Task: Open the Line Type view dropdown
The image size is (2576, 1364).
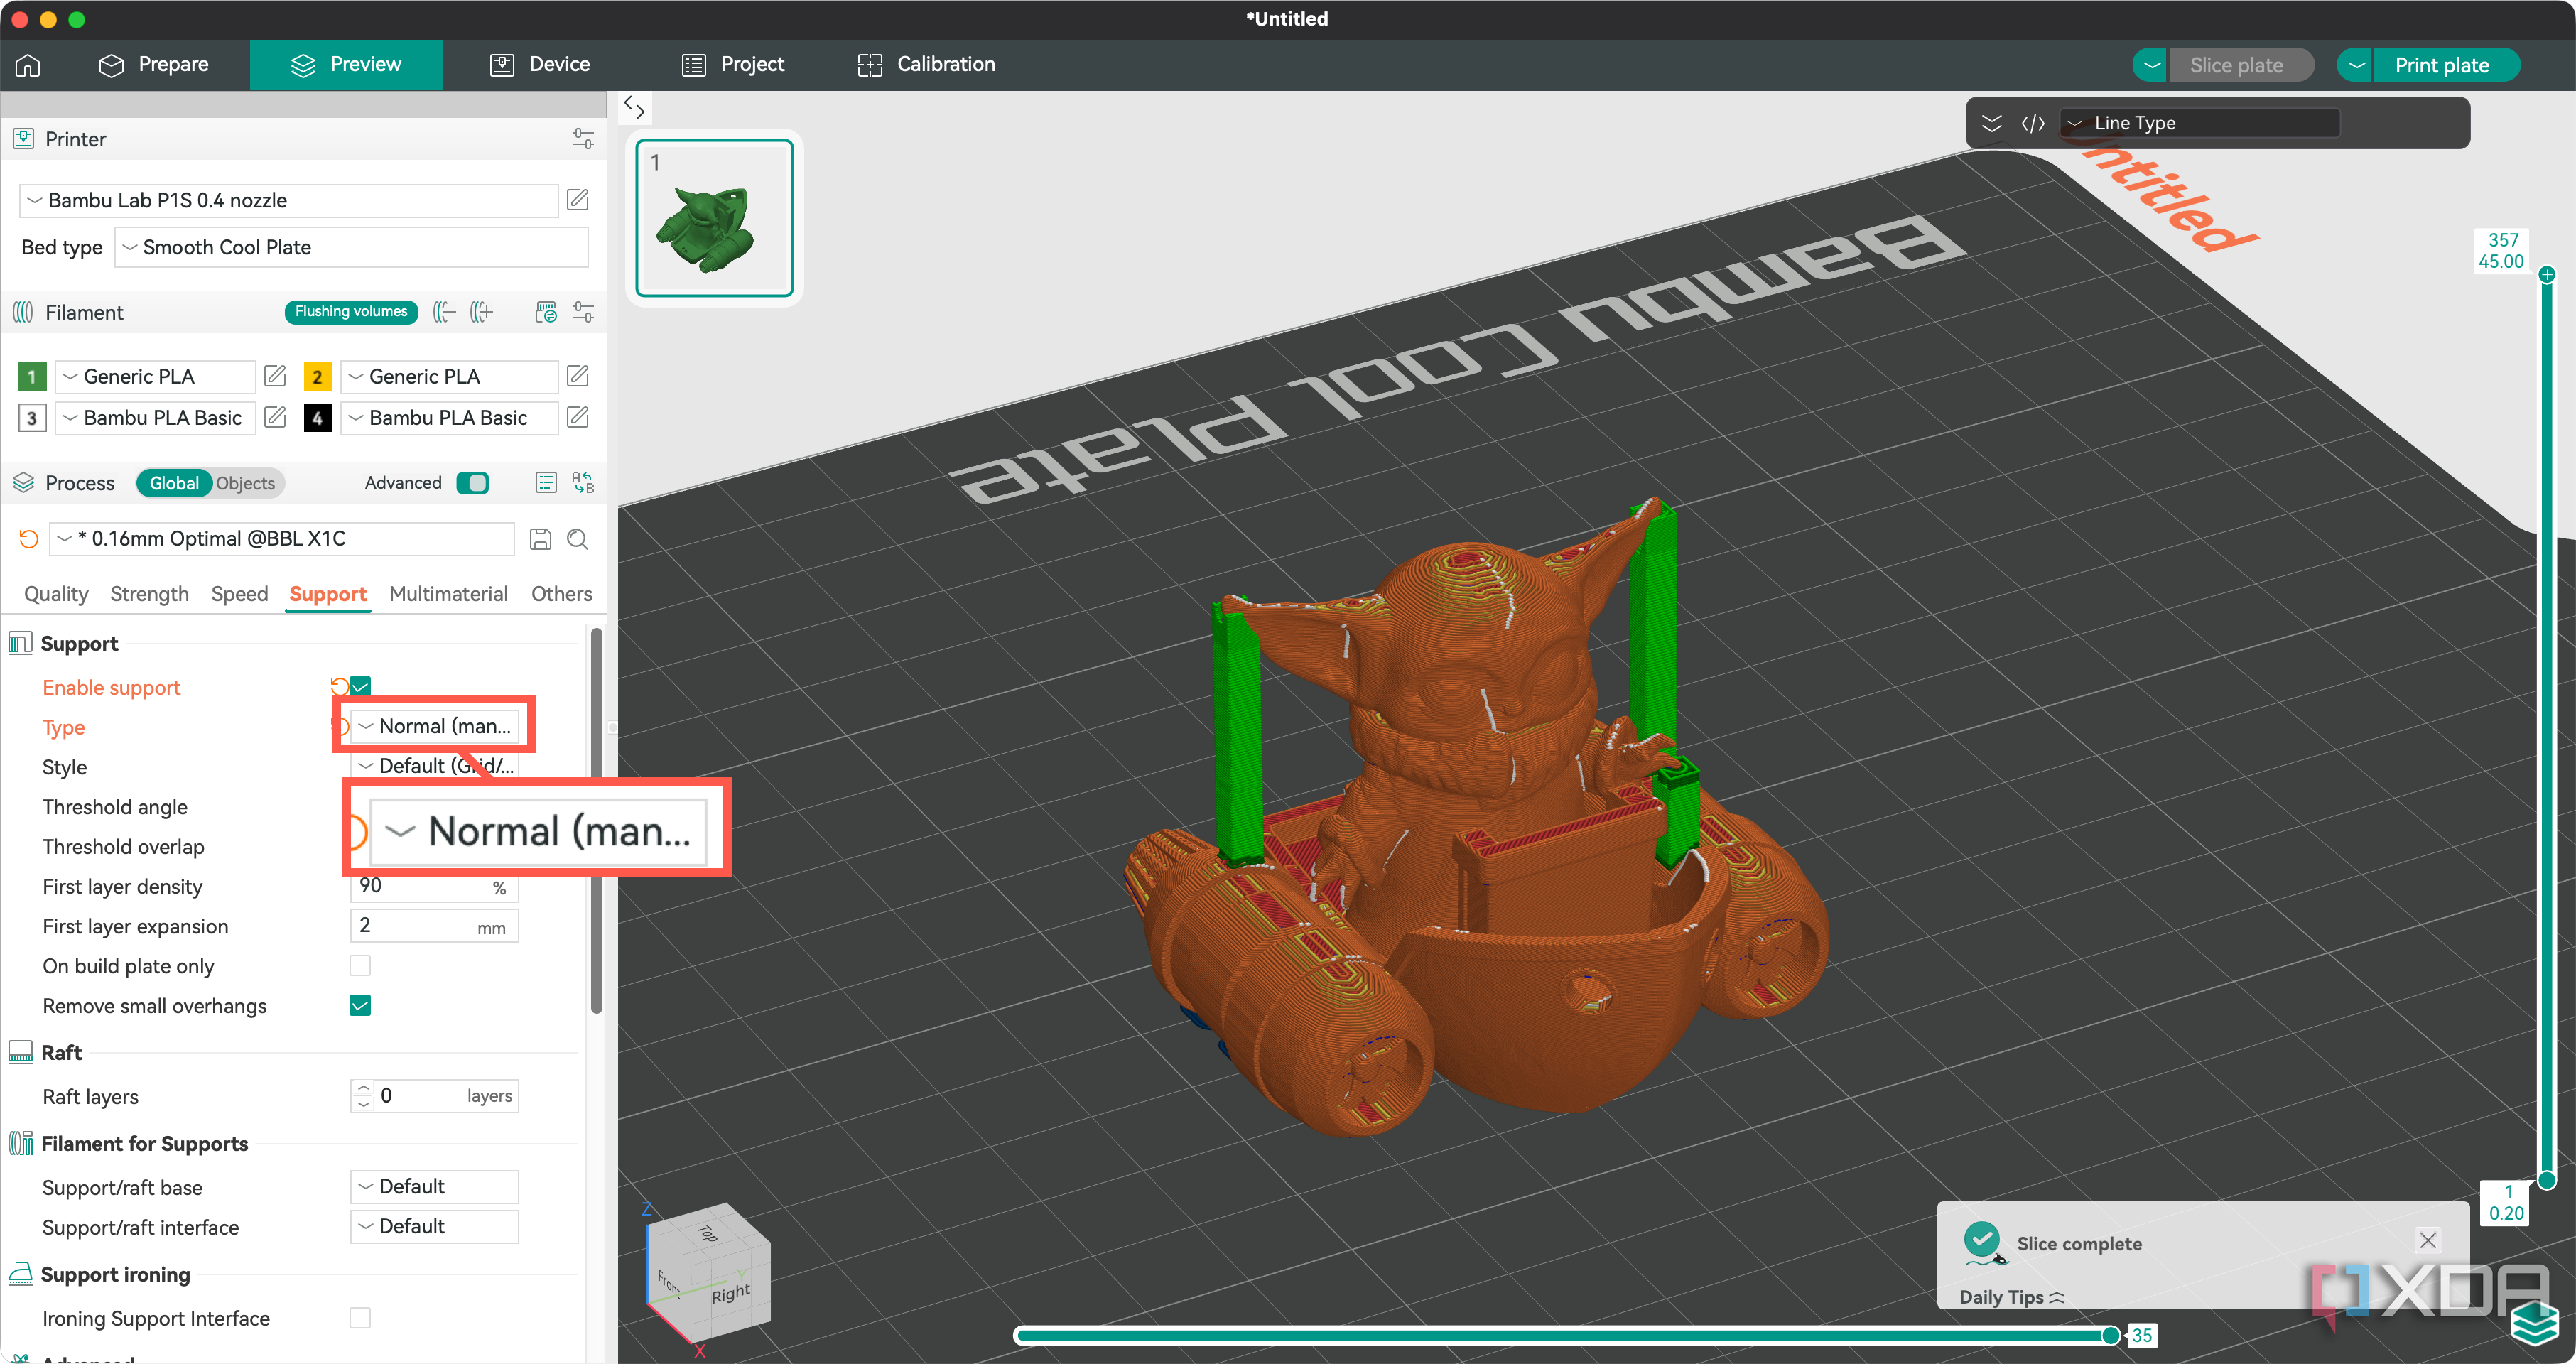Action: [x=2200, y=123]
